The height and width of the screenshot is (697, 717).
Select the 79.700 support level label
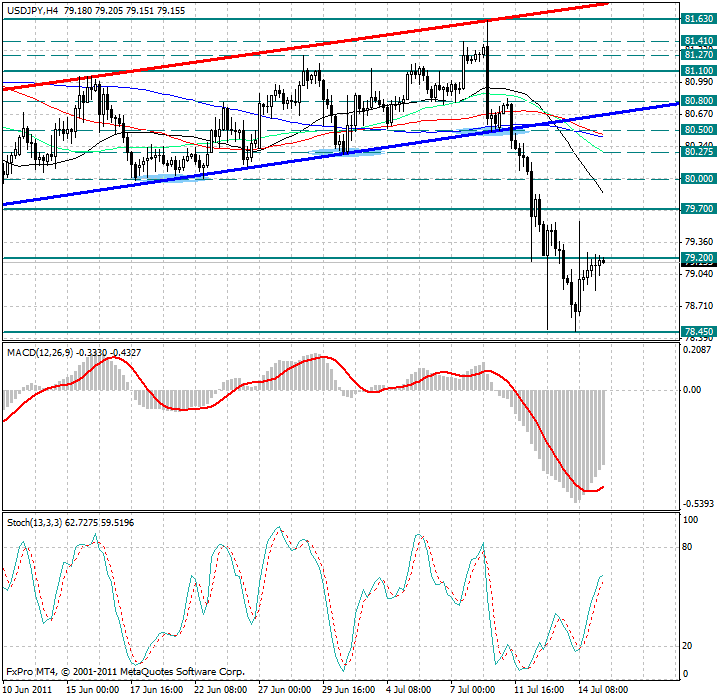697,209
